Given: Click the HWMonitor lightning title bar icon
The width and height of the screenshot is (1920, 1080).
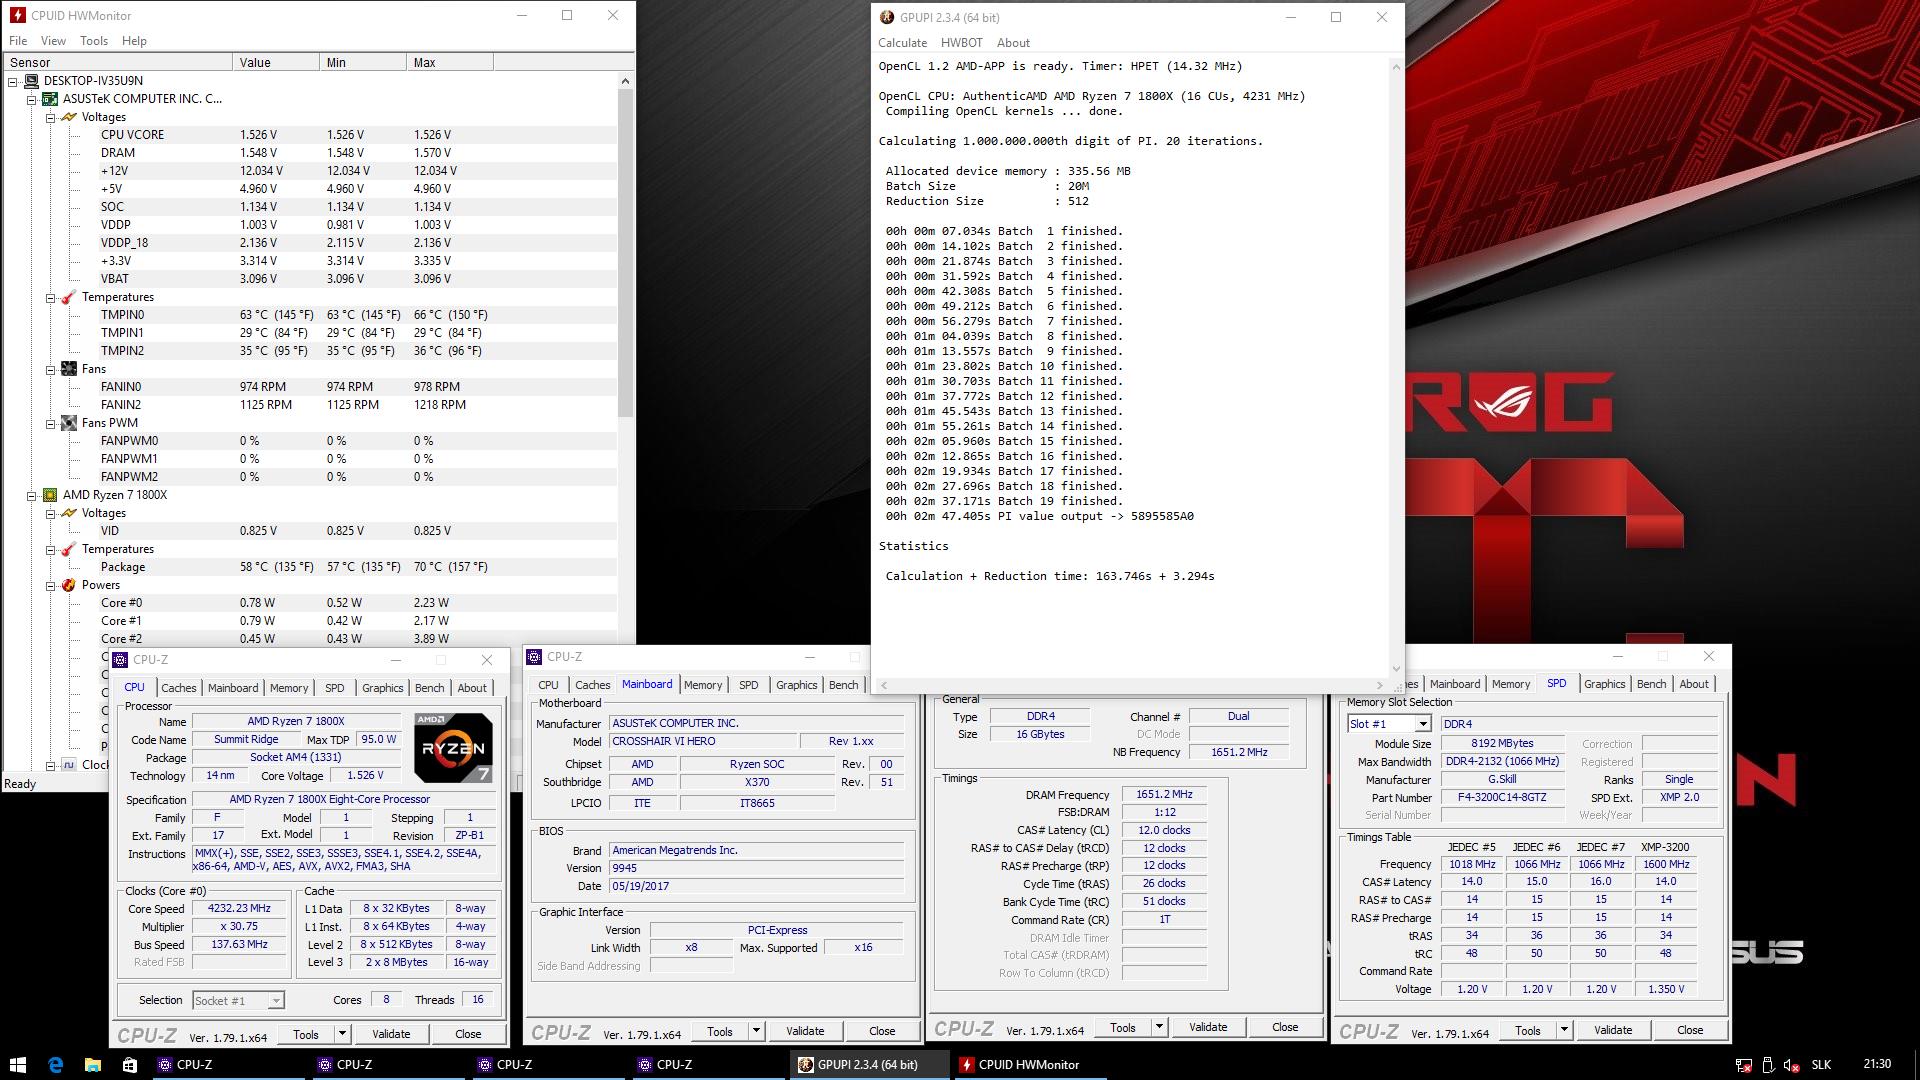Looking at the screenshot, I should coord(17,15).
